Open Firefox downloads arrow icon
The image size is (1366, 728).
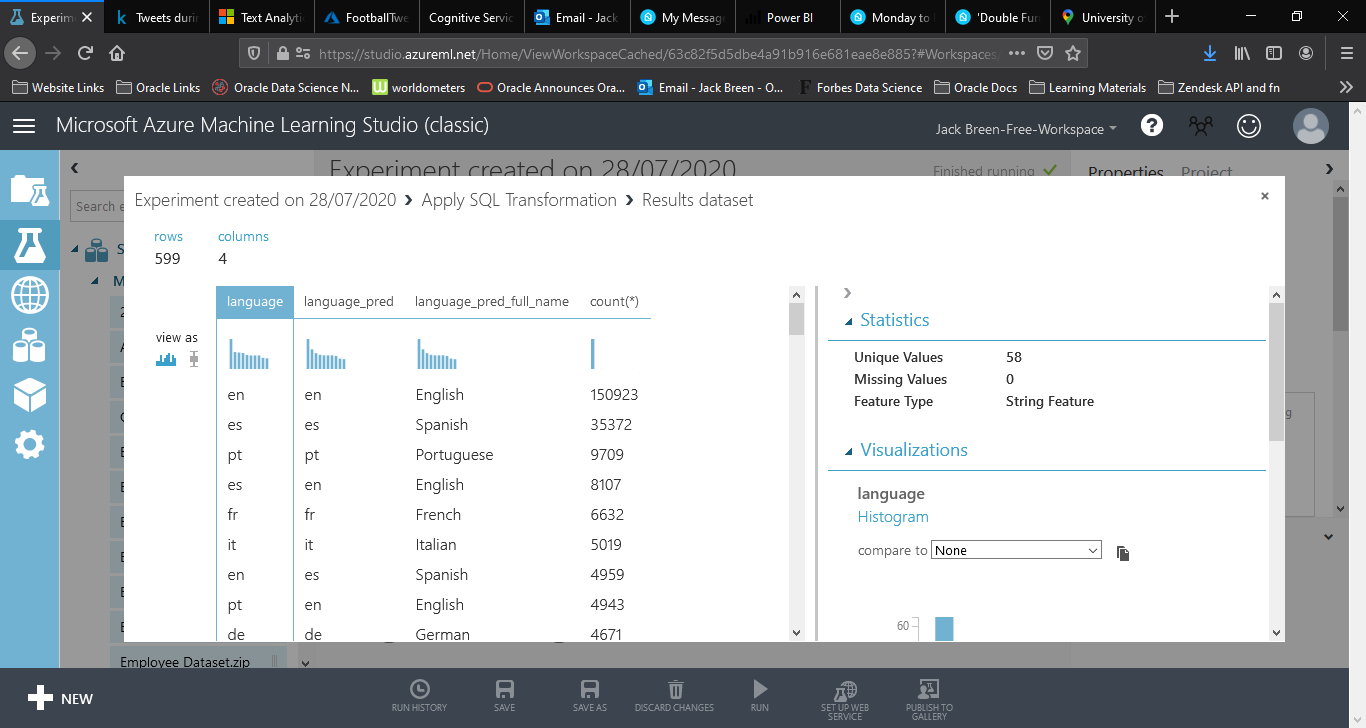tap(1210, 53)
